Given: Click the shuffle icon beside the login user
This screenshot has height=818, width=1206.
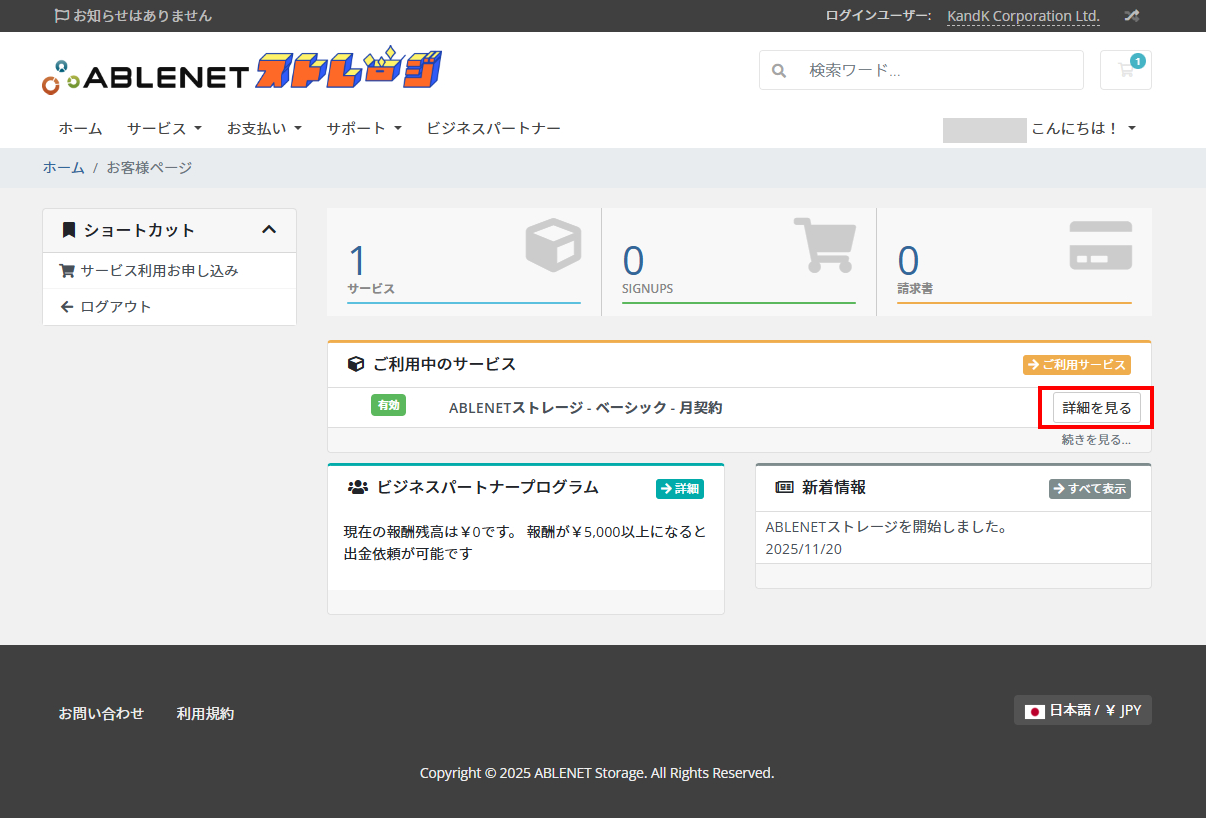Looking at the screenshot, I should [1131, 16].
